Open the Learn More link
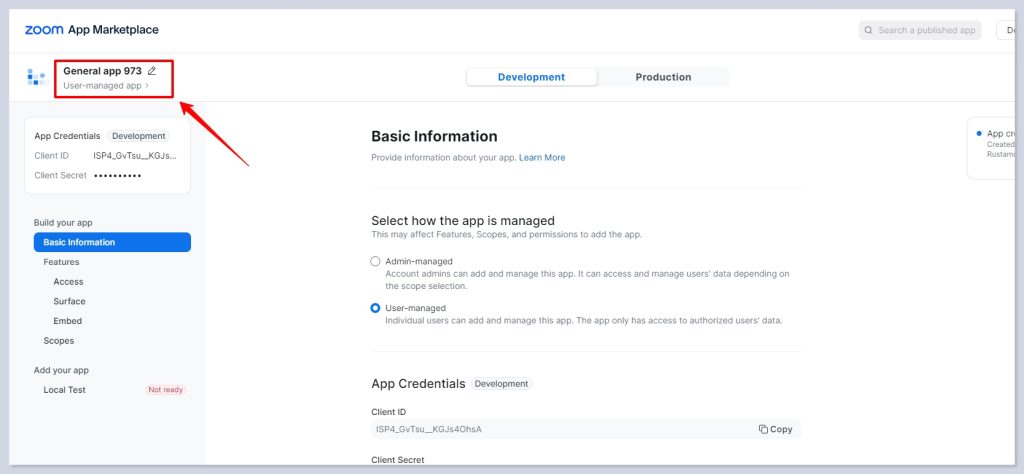Image resolution: width=1024 pixels, height=474 pixels. pyautogui.click(x=541, y=157)
